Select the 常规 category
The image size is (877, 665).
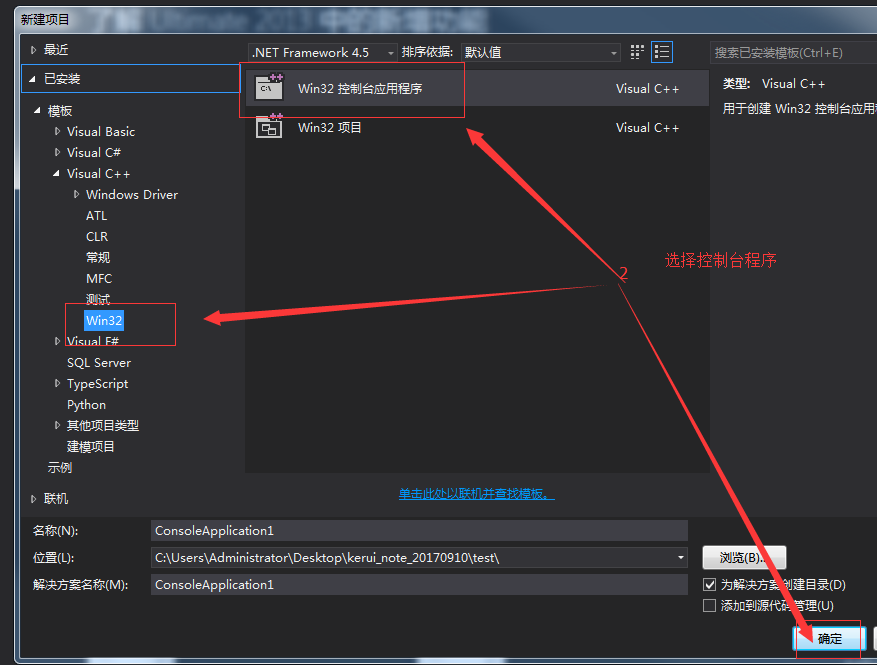pyautogui.click(x=98, y=257)
